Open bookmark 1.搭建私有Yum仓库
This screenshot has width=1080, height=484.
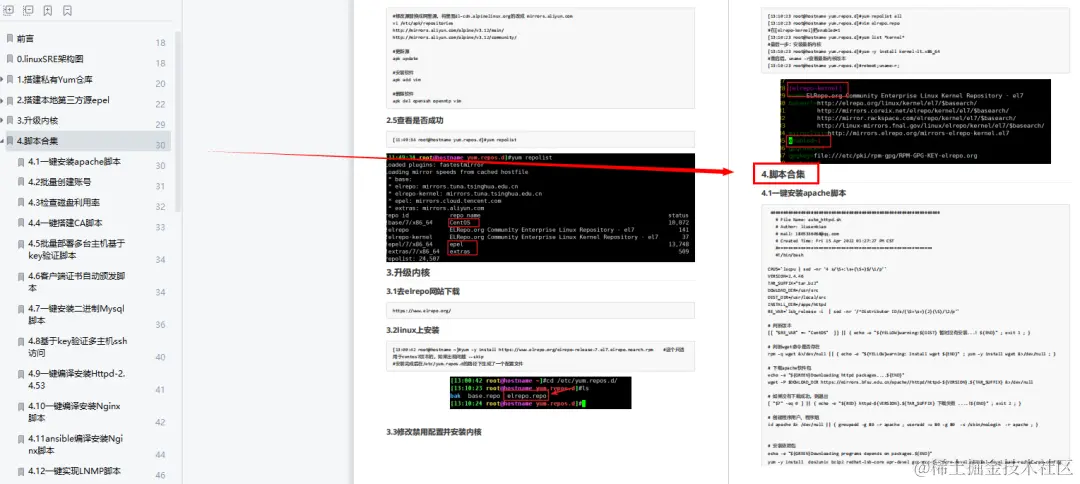tap(55, 80)
